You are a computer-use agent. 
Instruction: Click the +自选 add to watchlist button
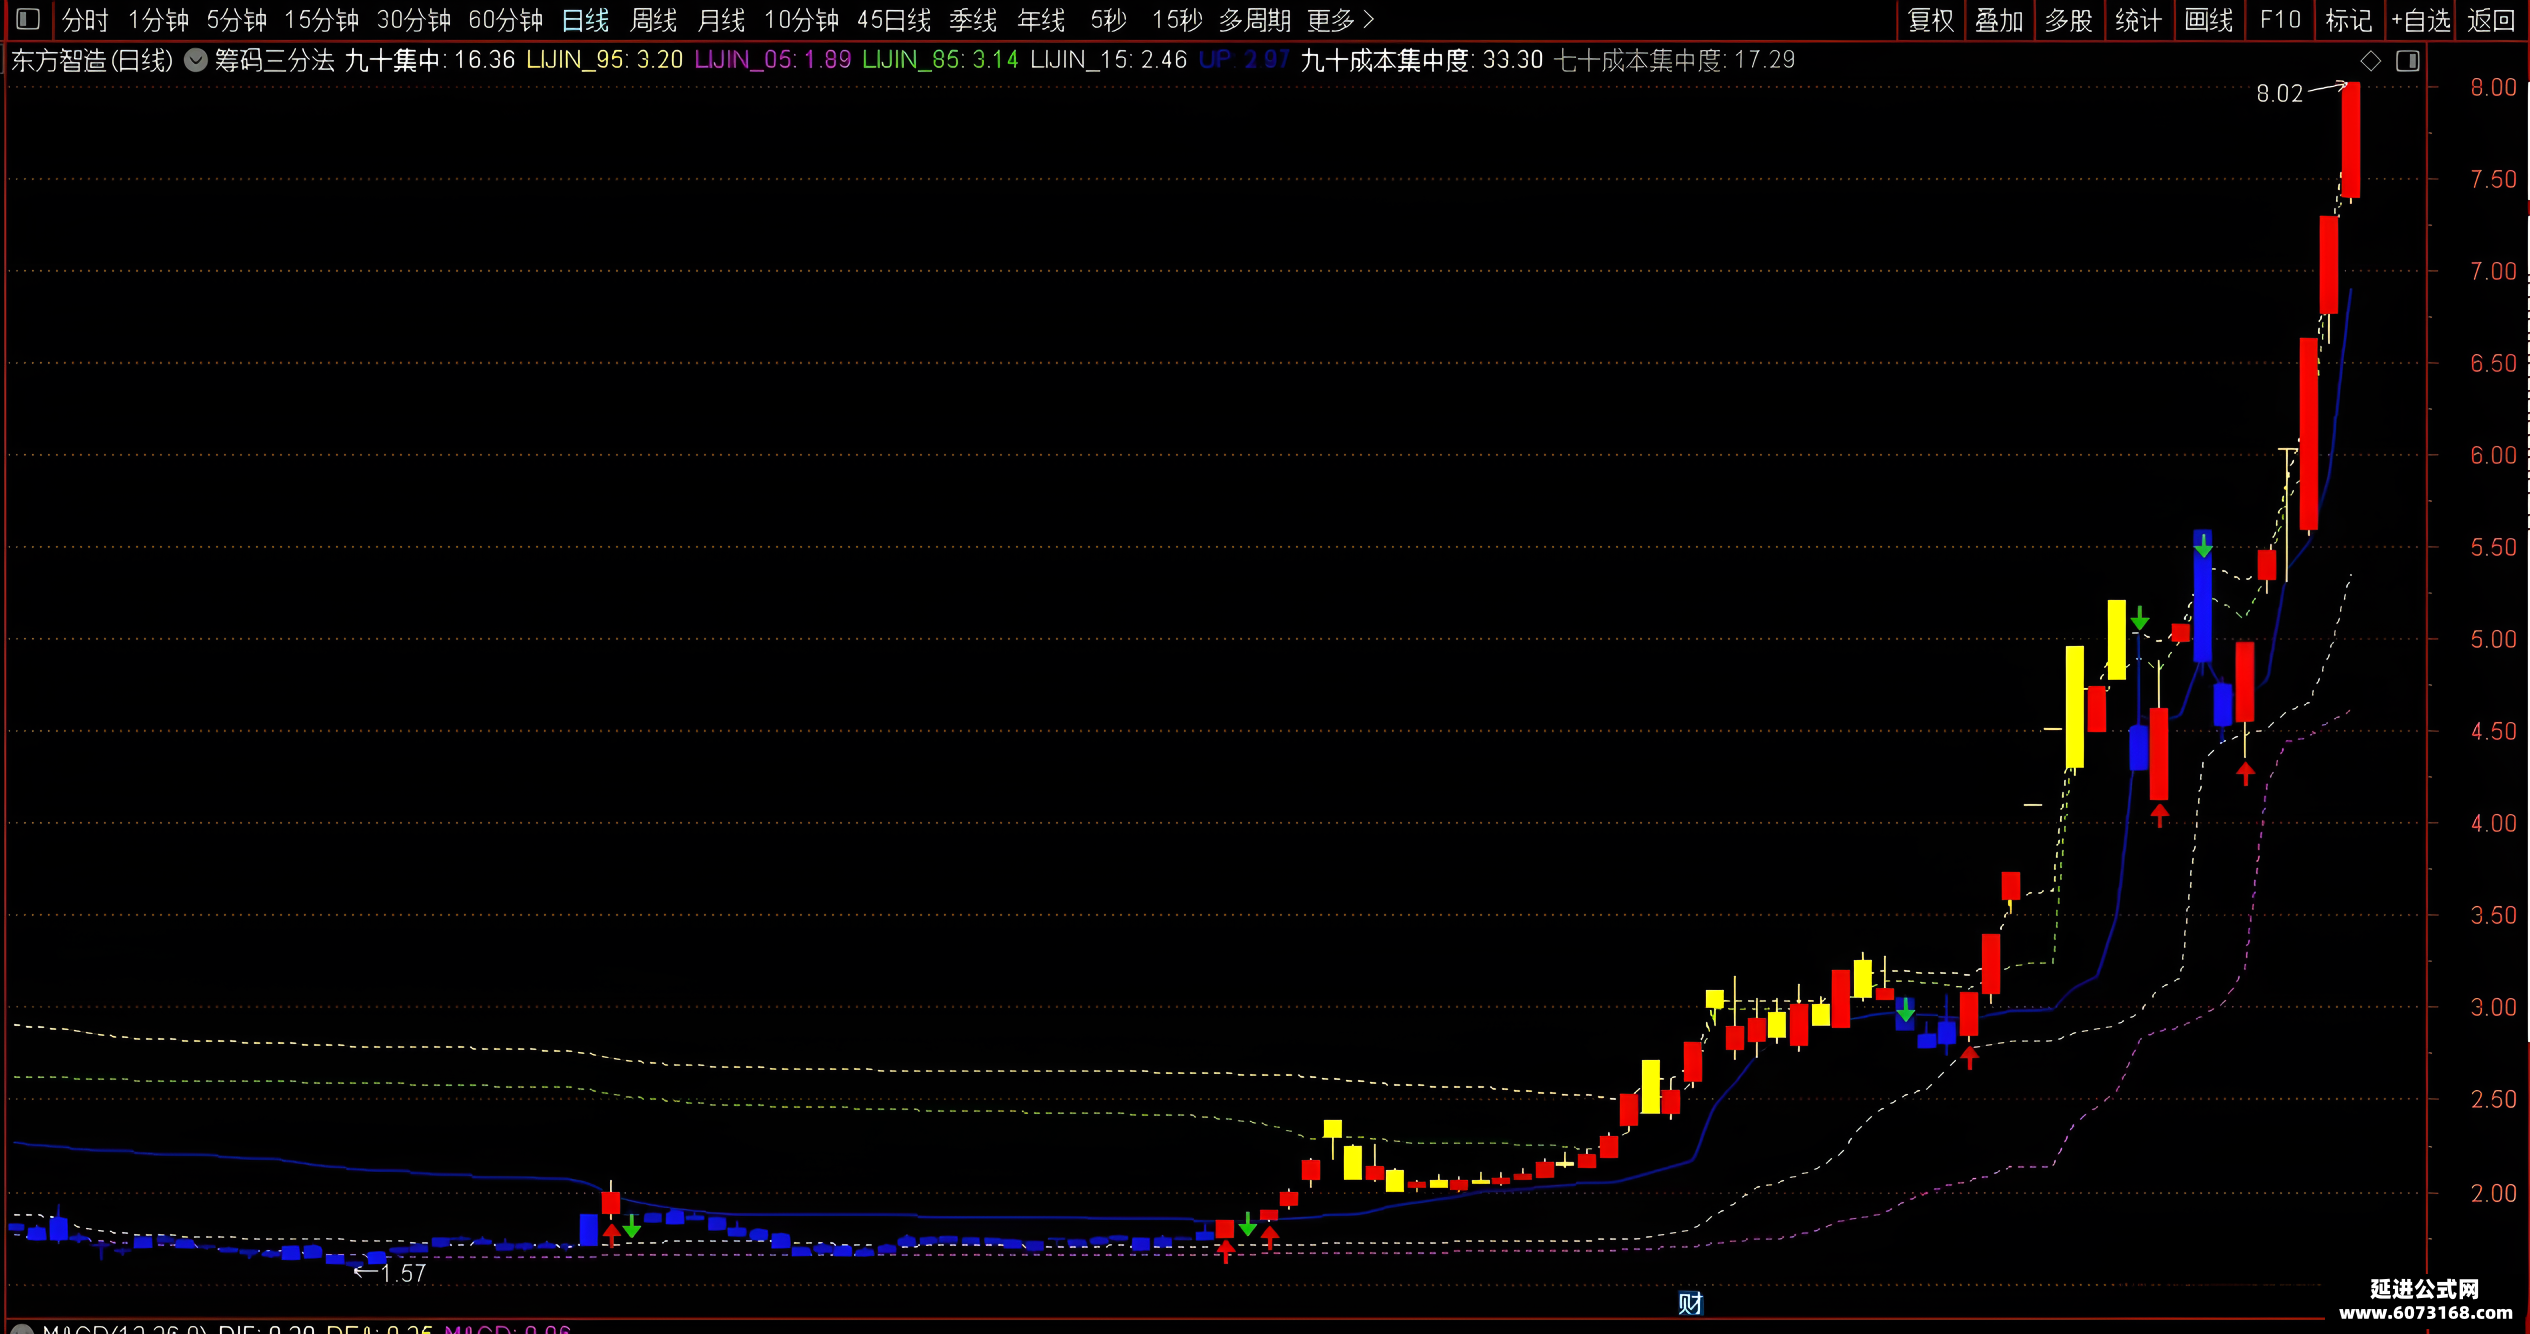tap(2421, 20)
